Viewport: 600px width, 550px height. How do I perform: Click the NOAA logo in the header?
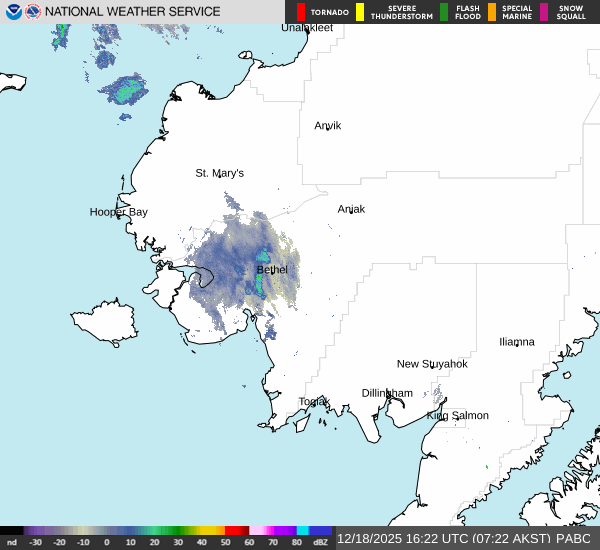pyautogui.click(x=14, y=12)
